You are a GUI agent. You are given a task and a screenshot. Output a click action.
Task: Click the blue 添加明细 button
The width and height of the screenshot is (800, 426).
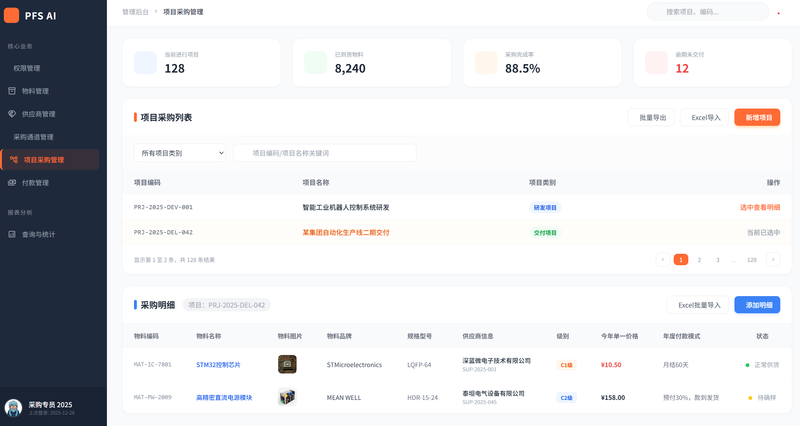click(757, 305)
